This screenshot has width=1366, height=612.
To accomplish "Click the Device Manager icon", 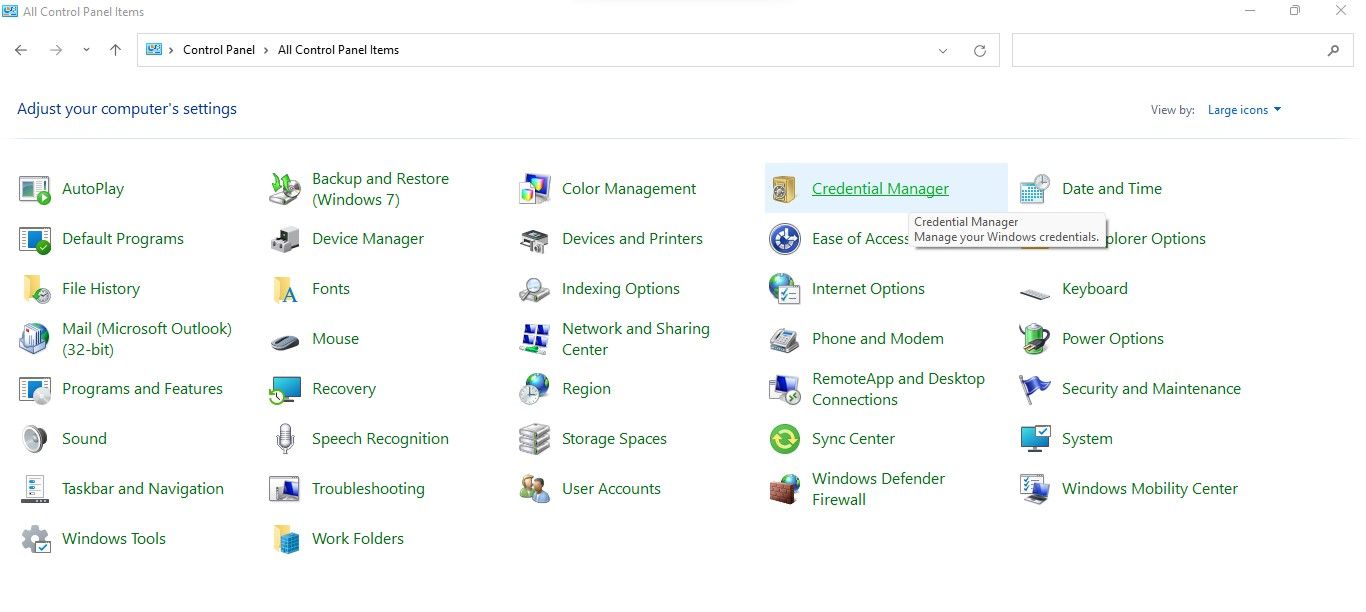I will click(285, 239).
